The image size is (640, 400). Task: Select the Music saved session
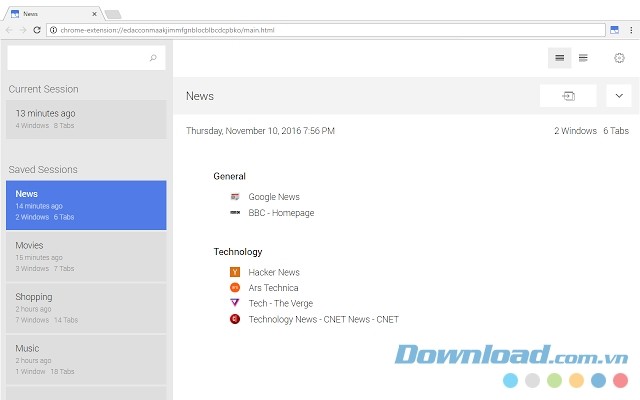[86, 358]
